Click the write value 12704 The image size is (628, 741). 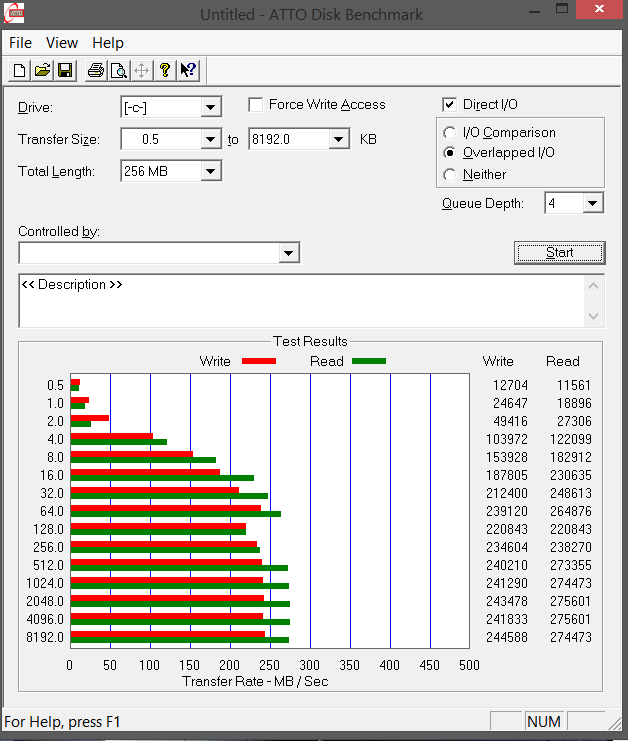coord(510,386)
